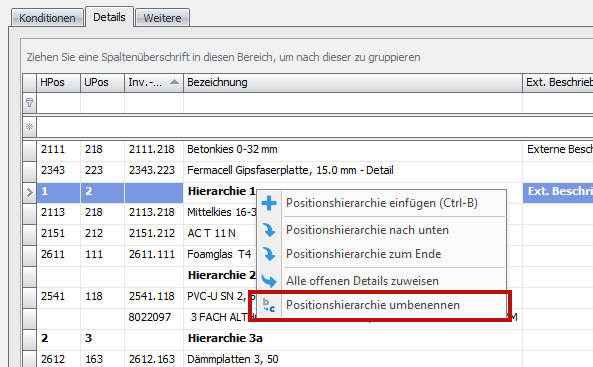Image resolution: width=593 pixels, height=367 pixels.
Task: Select the Details tab
Action: tap(109, 17)
